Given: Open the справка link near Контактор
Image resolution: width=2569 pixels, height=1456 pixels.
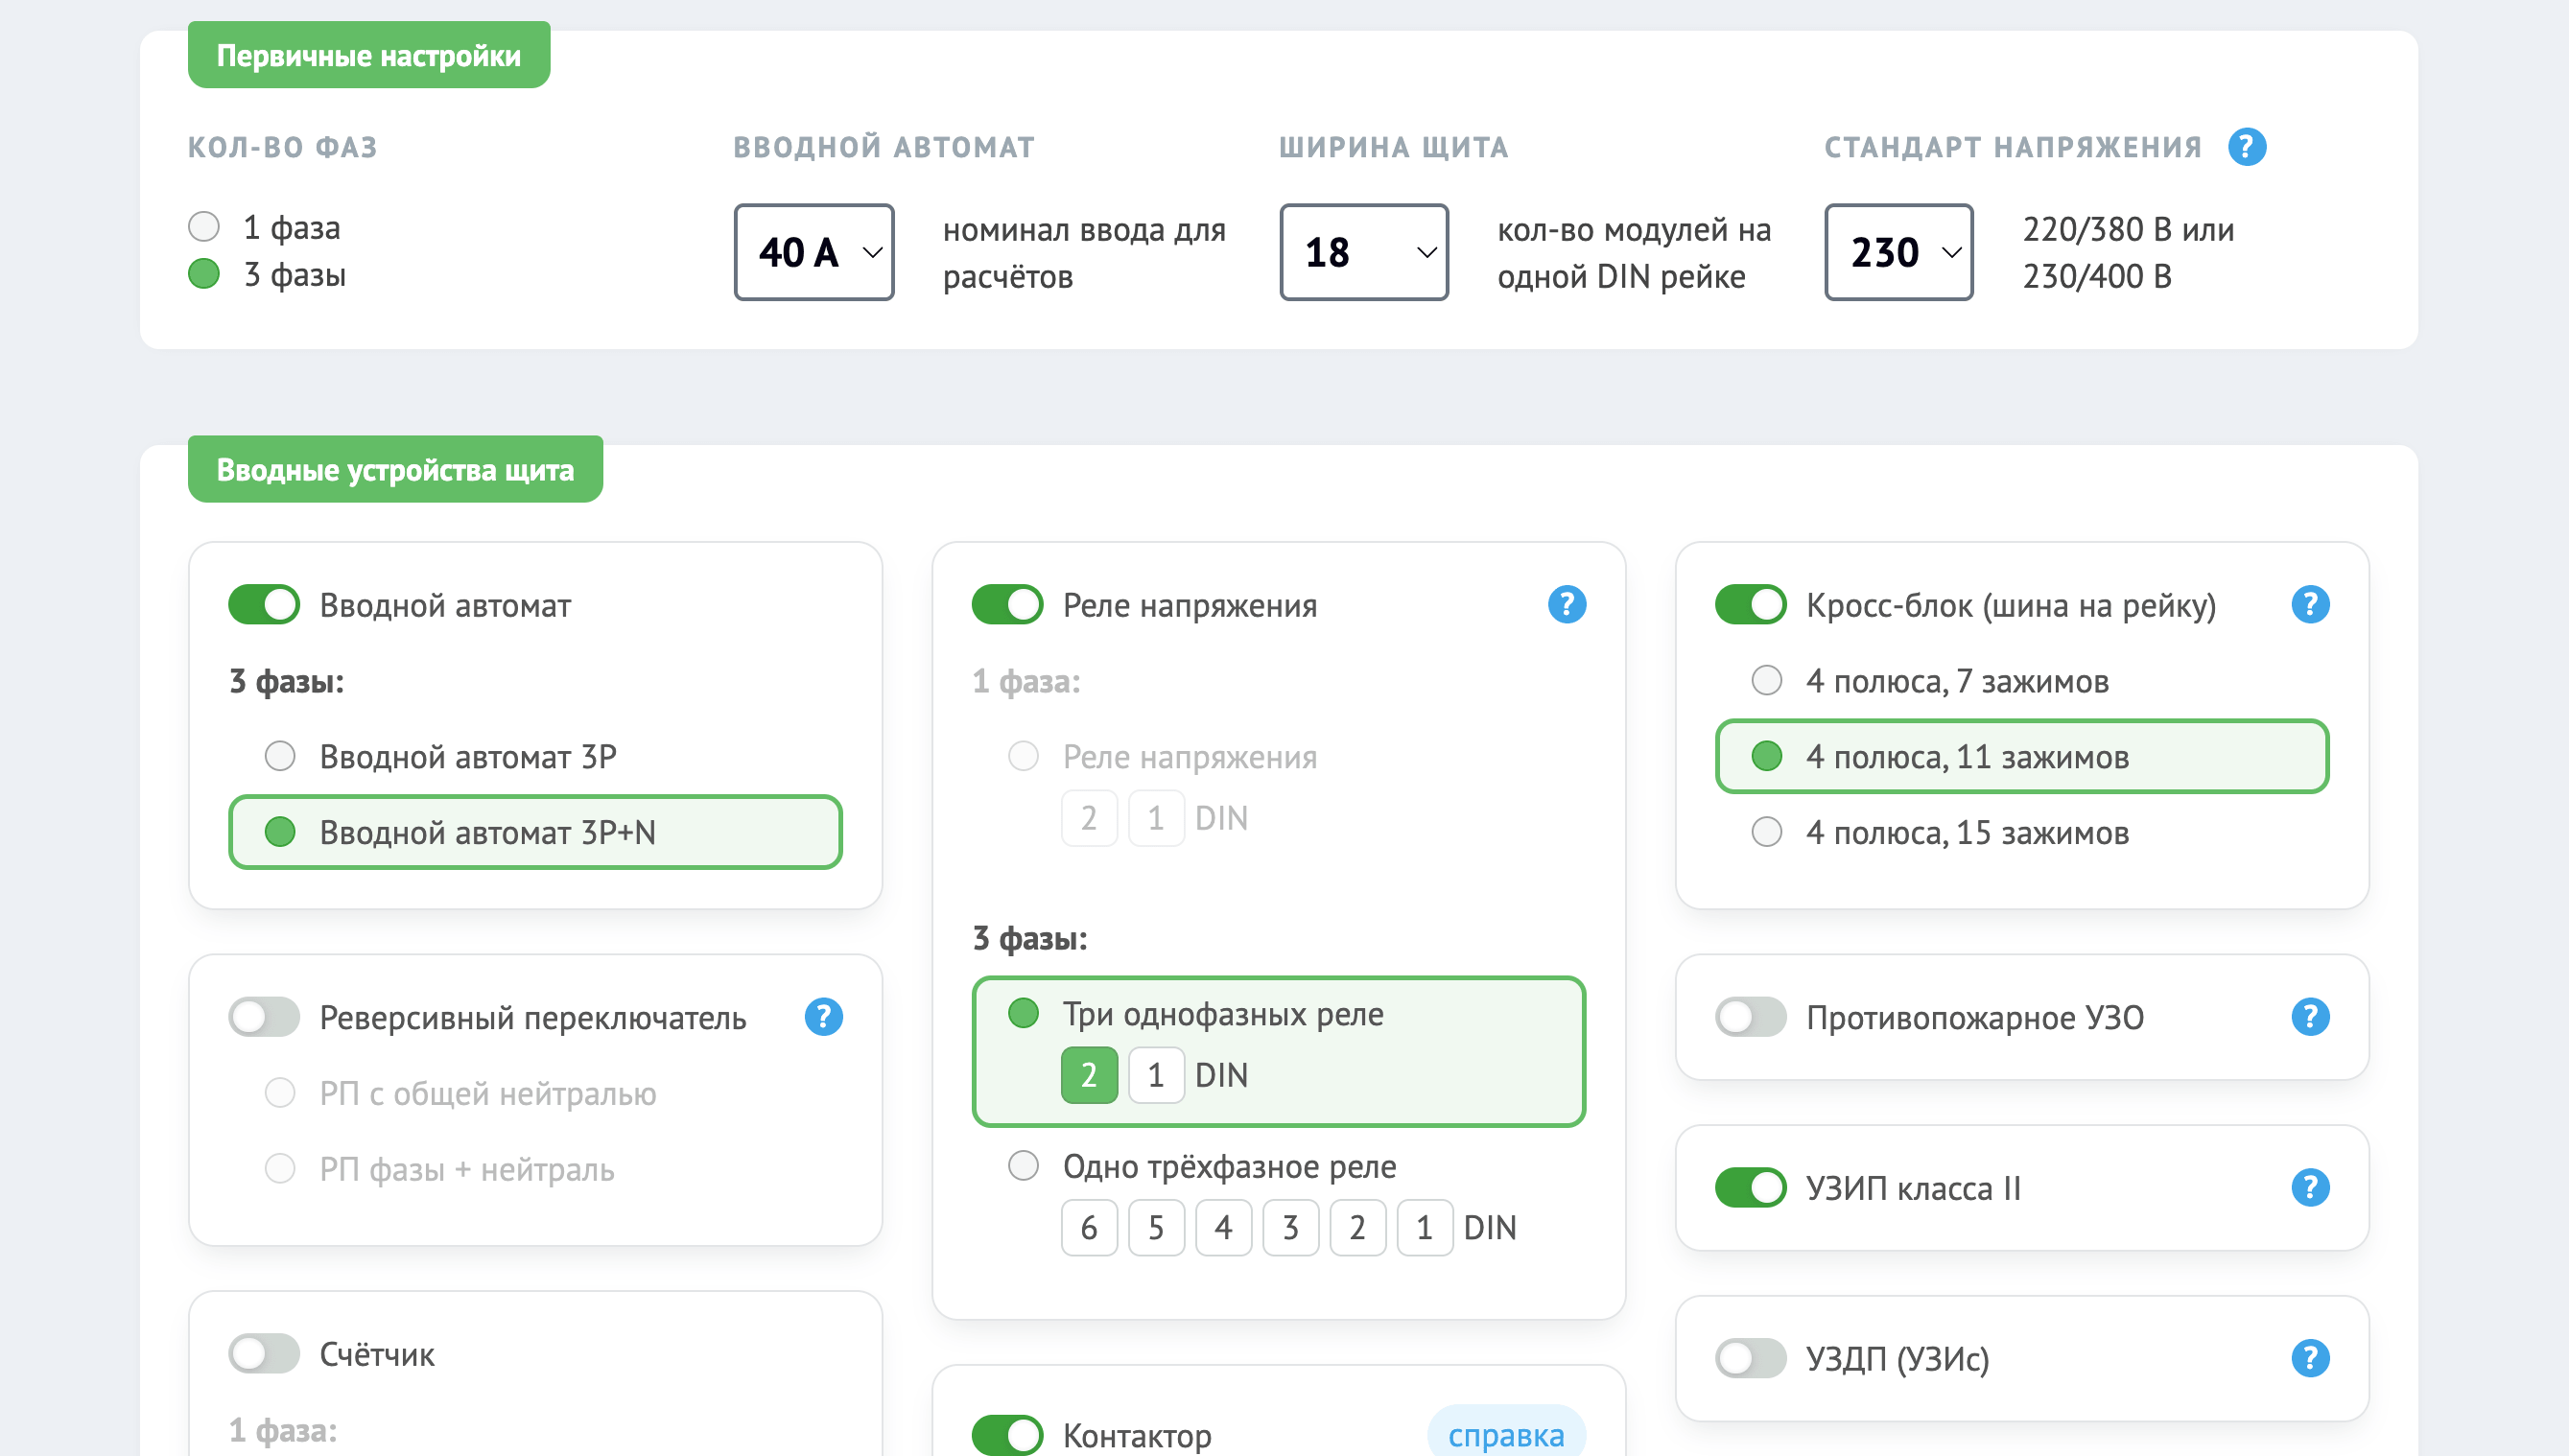Looking at the screenshot, I should pyautogui.click(x=1506, y=1435).
